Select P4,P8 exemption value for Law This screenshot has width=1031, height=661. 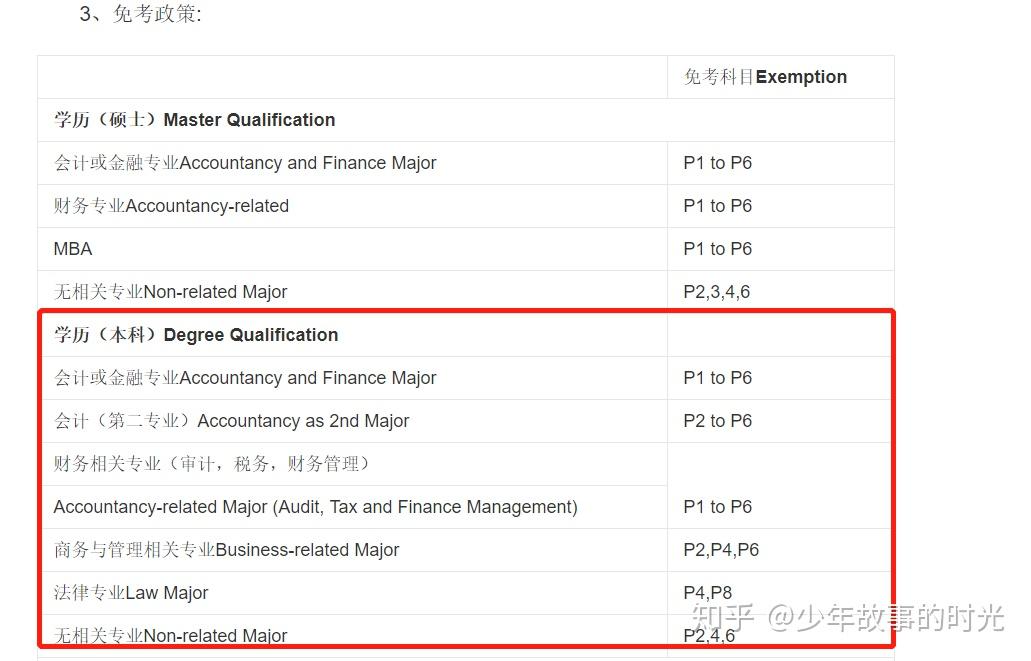coord(707,593)
